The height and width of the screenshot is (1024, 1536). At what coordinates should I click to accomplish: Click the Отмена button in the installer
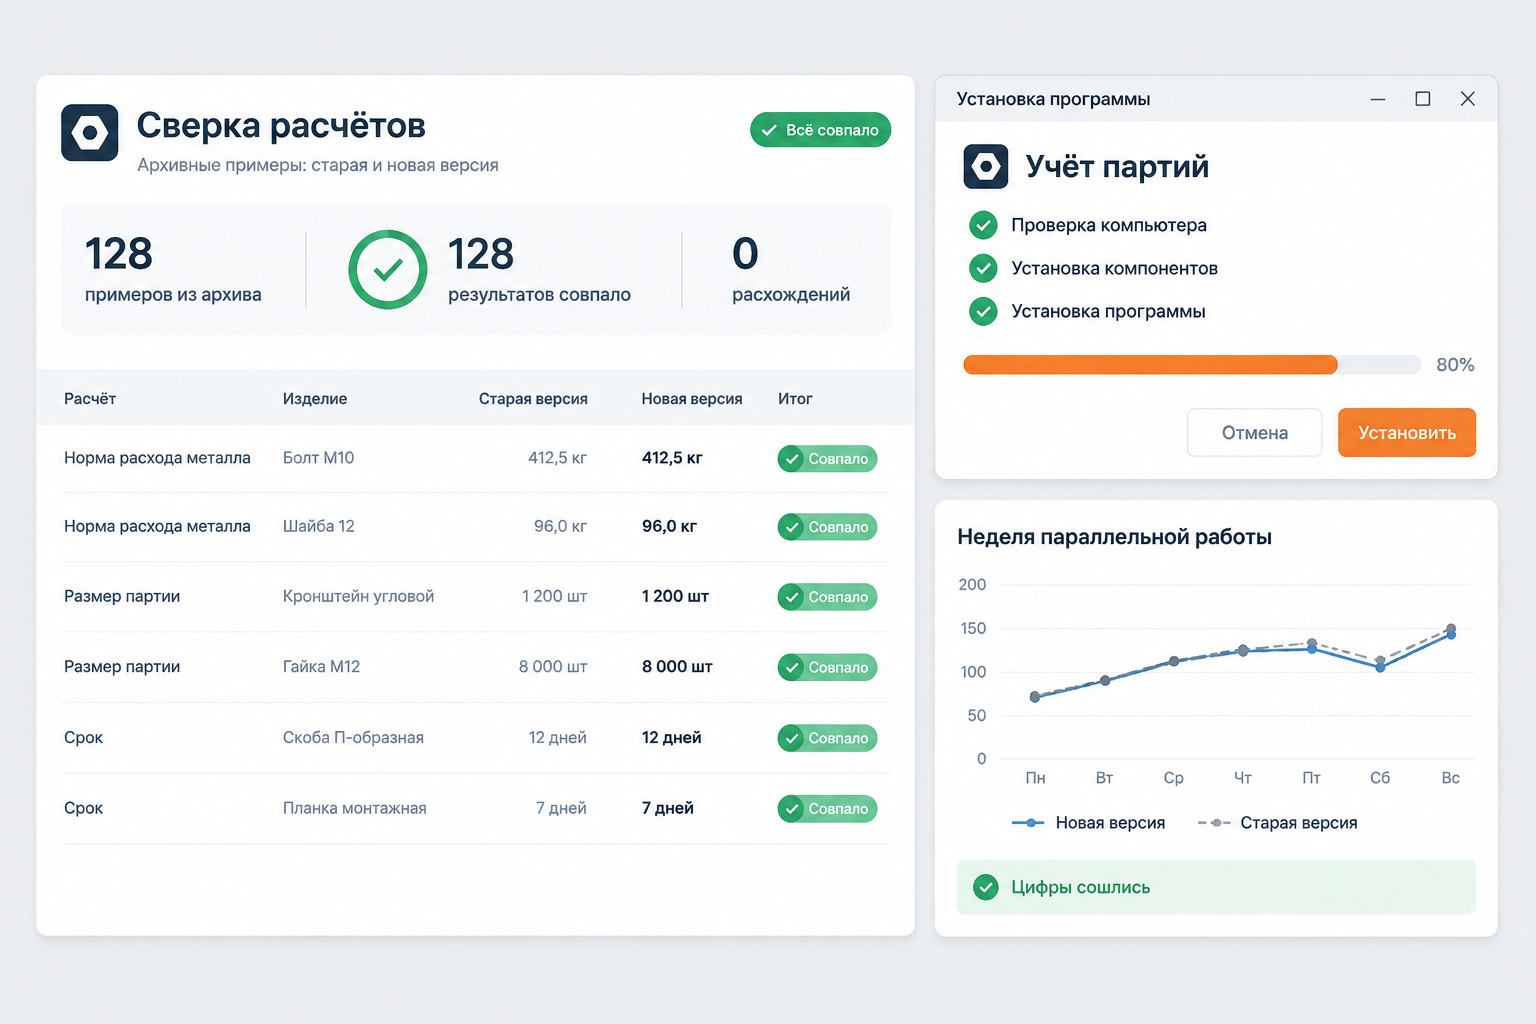coord(1255,433)
